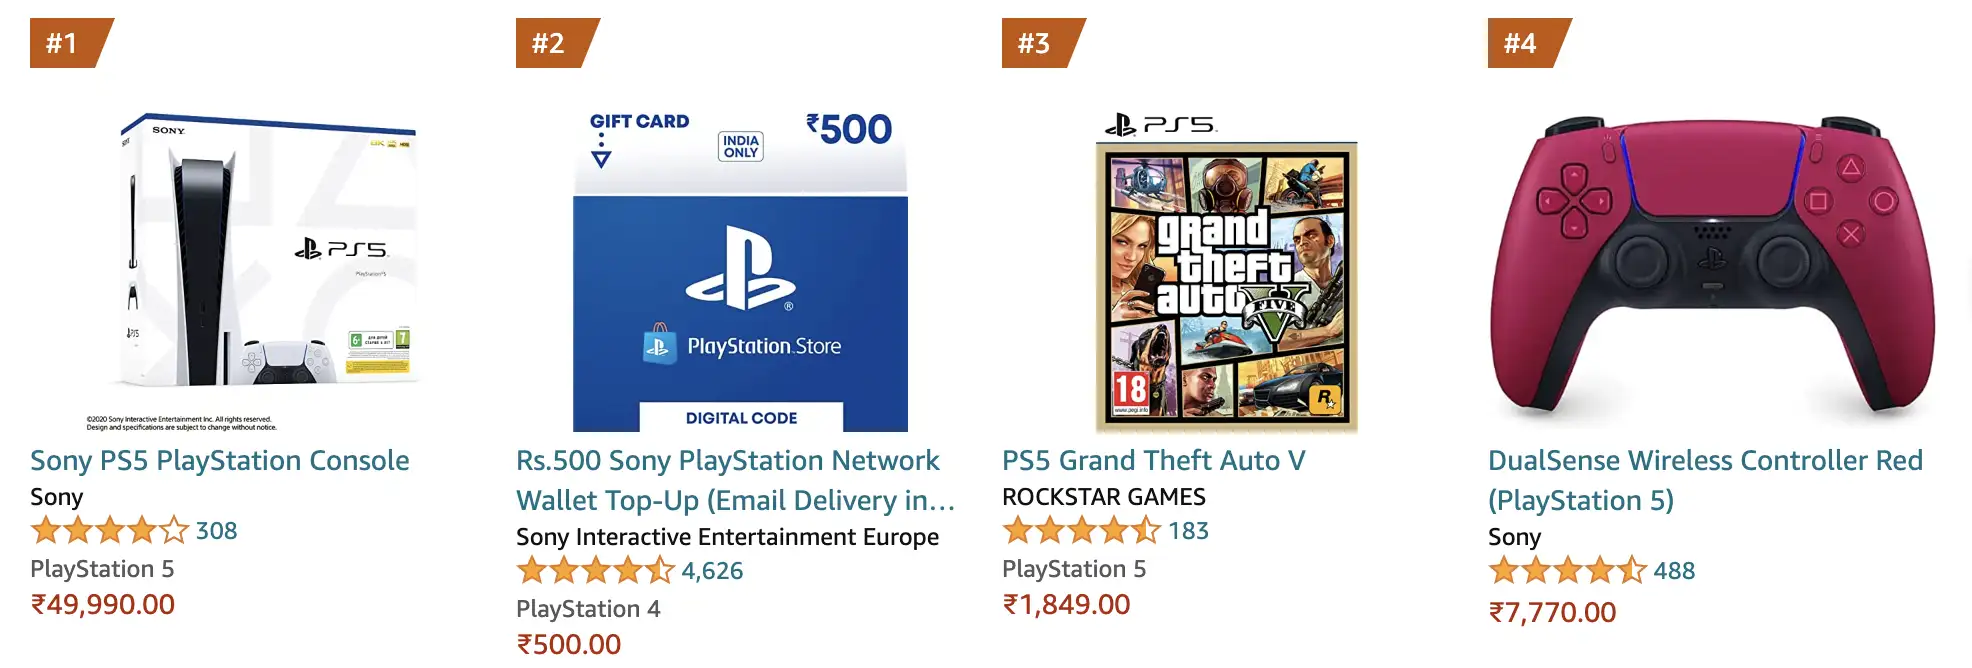View the 183 reviews for GTA V
This screenshot has width=1972, height=668.
pyautogui.click(x=1188, y=531)
